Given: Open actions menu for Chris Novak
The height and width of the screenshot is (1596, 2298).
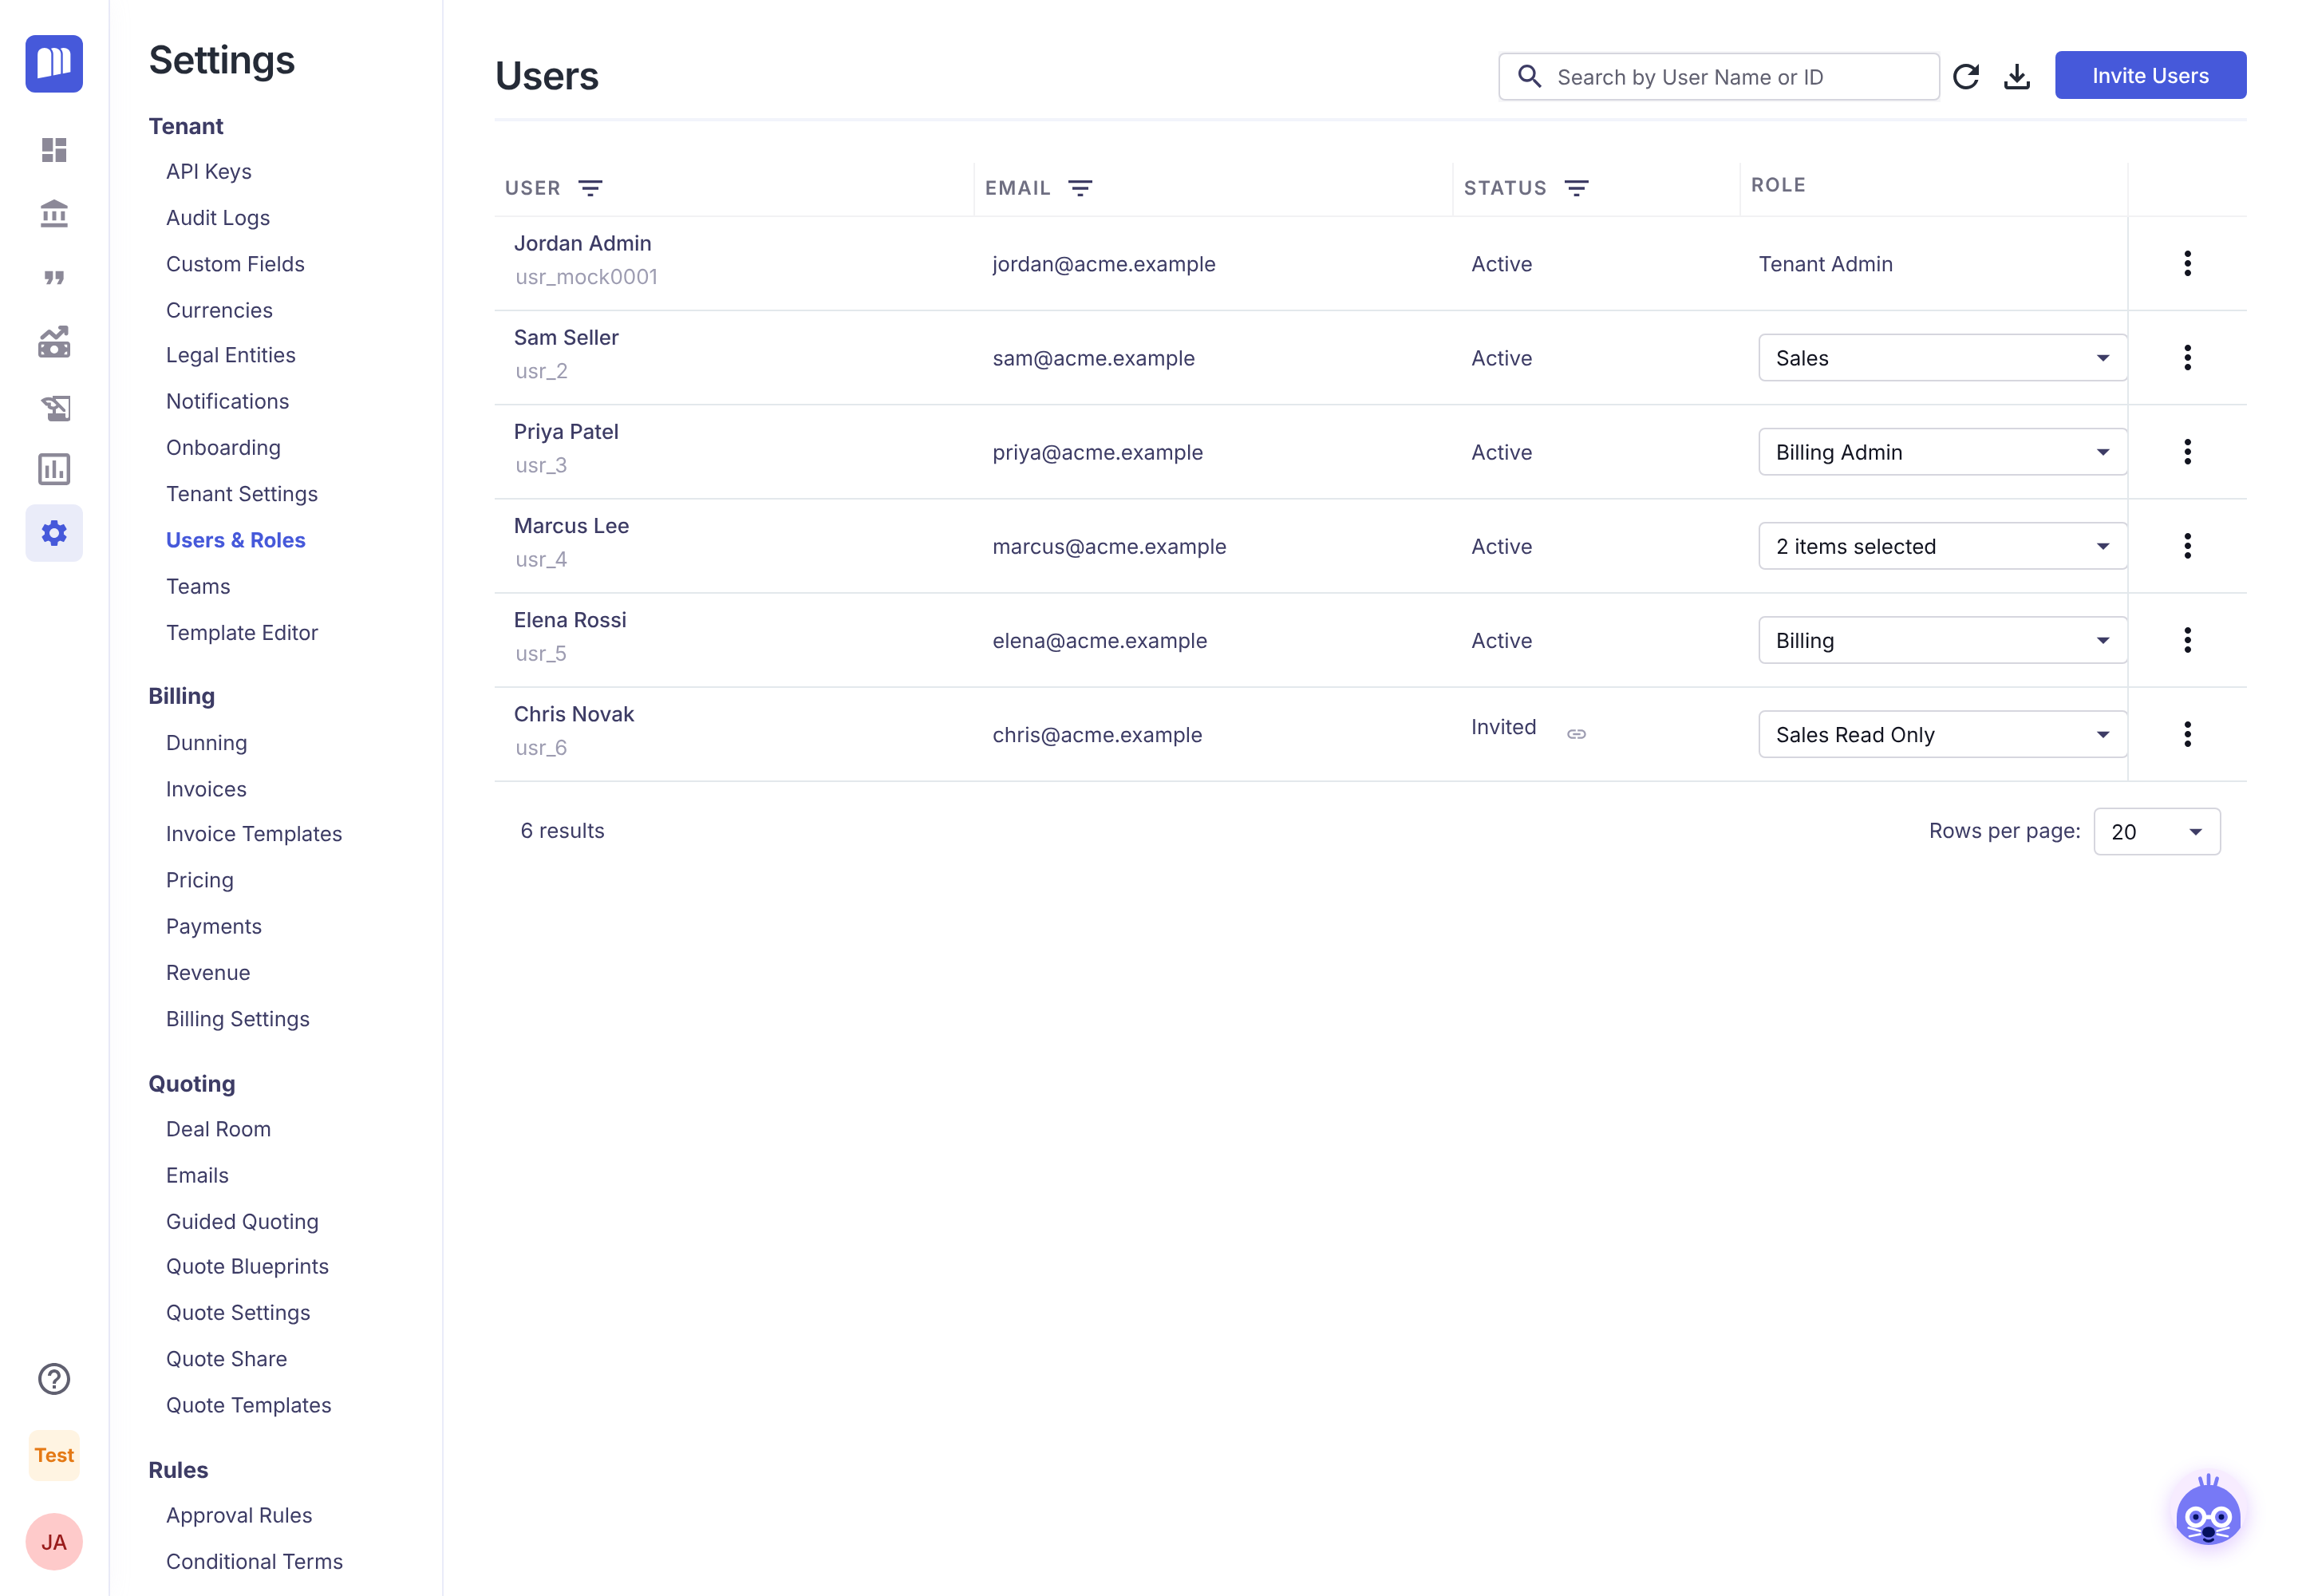Looking at the screenshot, I should [2187, 734].
